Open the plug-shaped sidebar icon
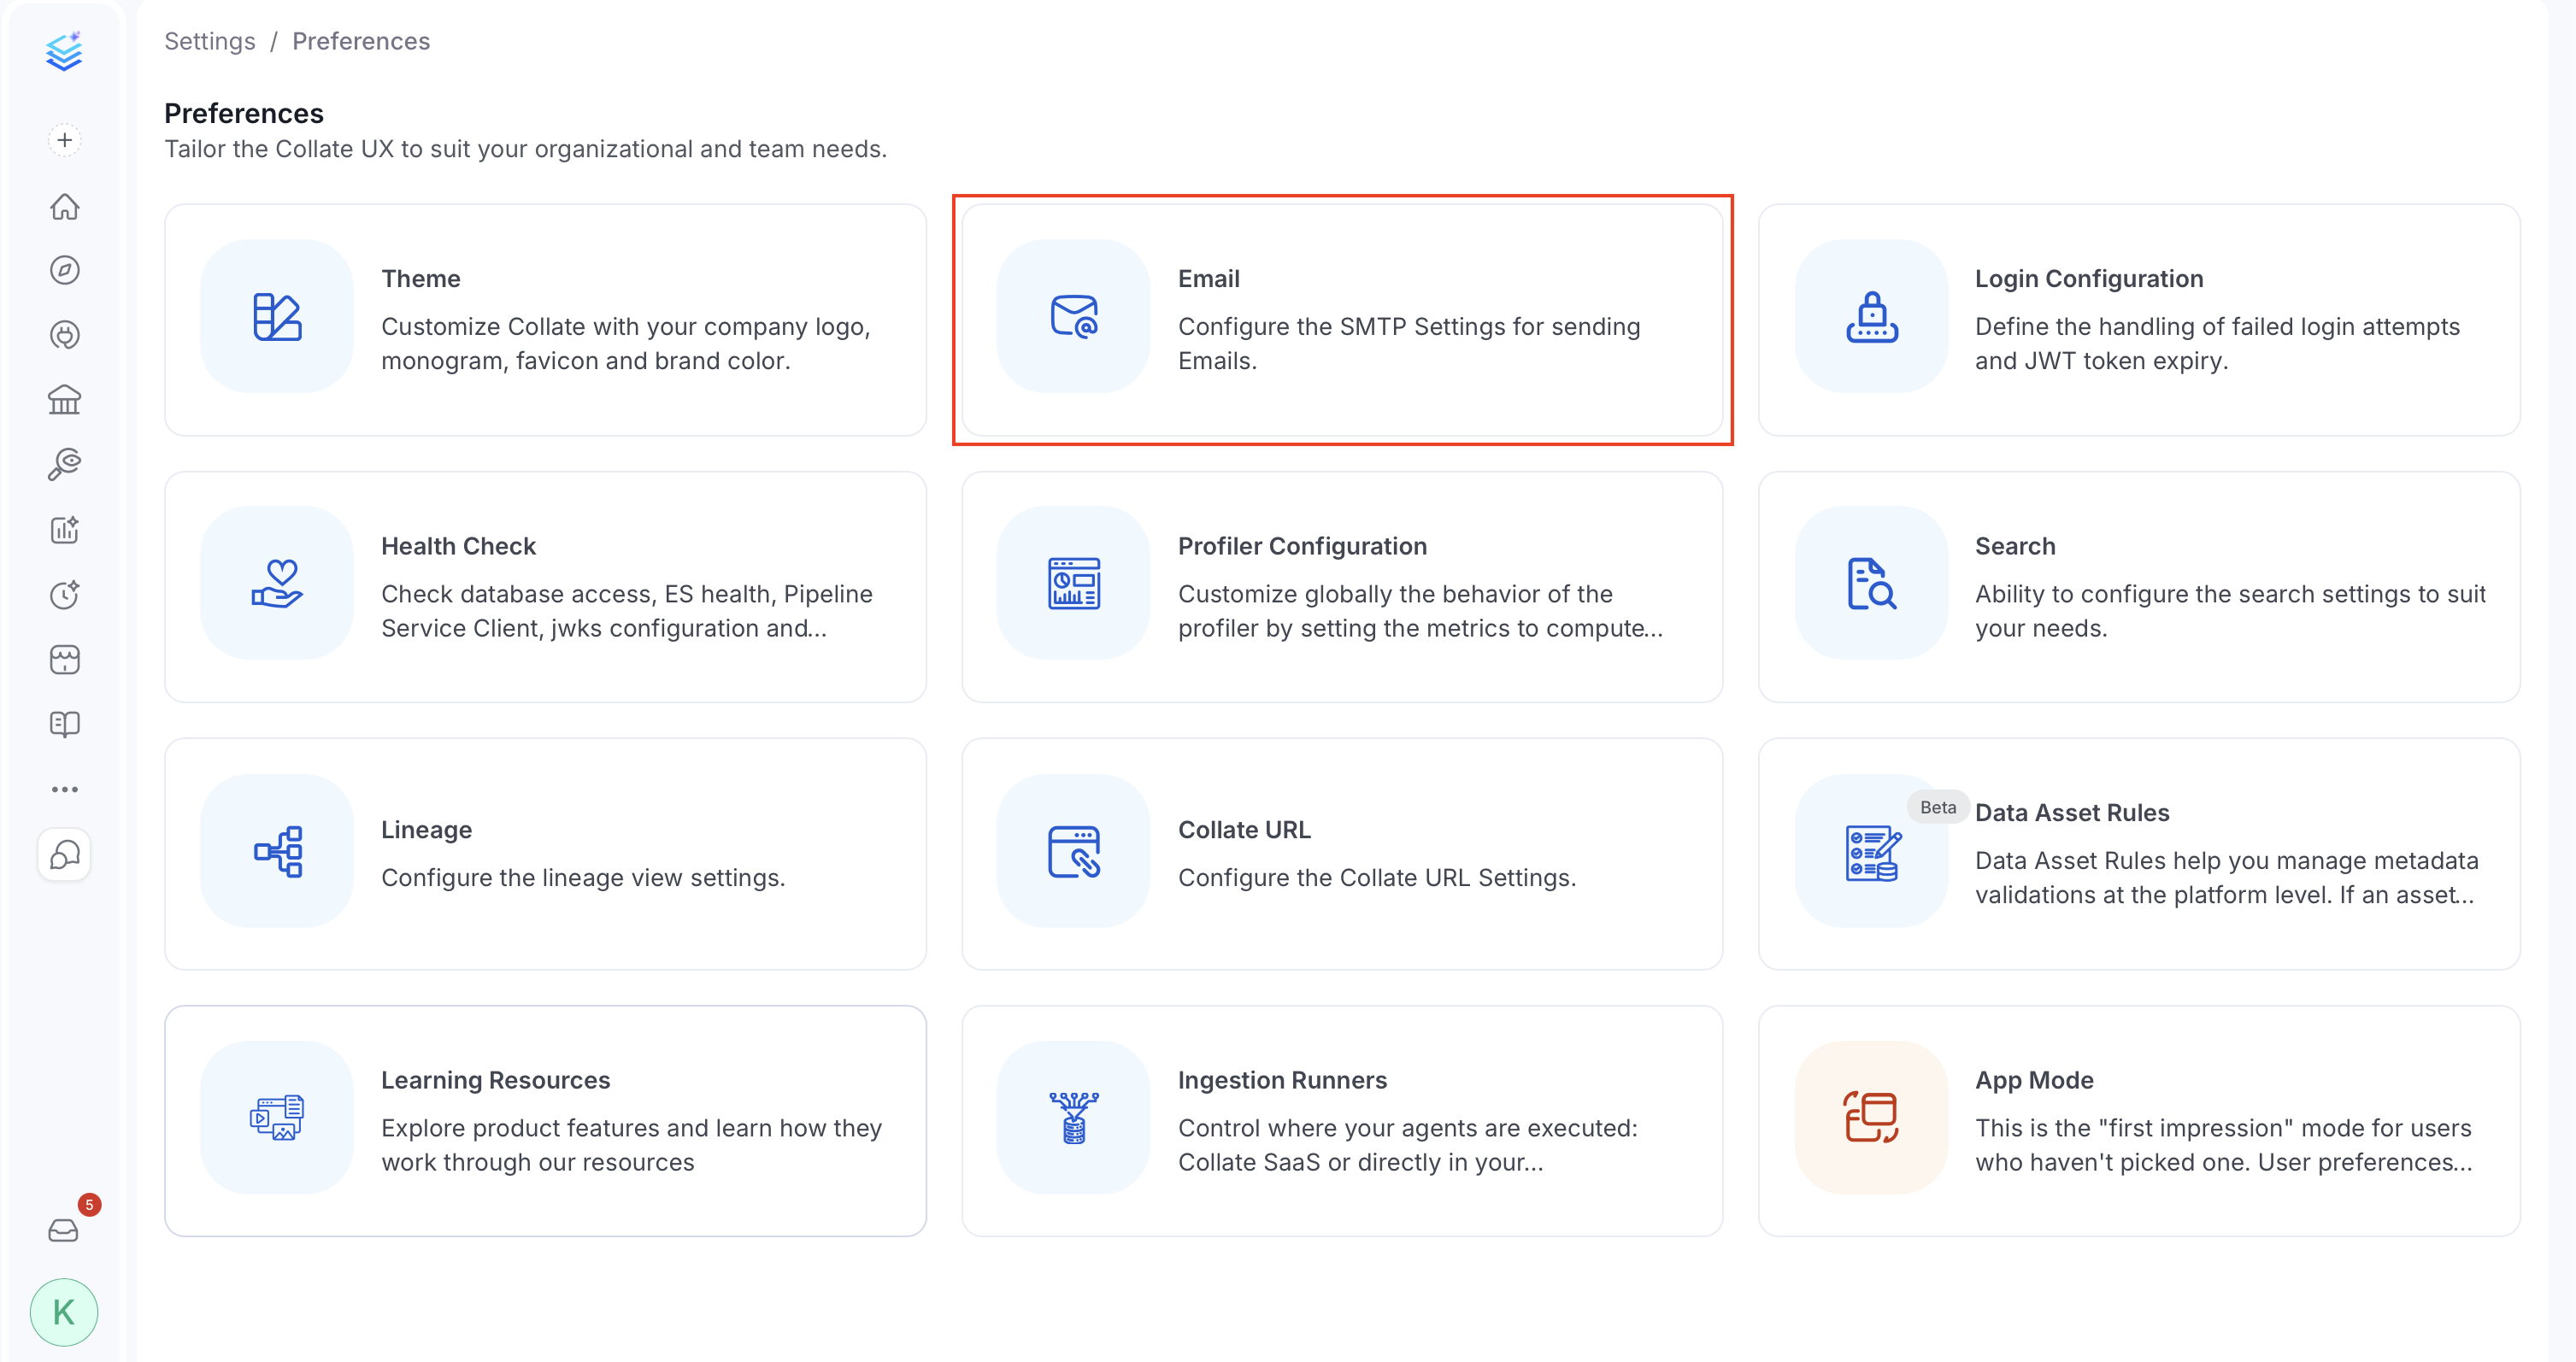 point(64,335)
